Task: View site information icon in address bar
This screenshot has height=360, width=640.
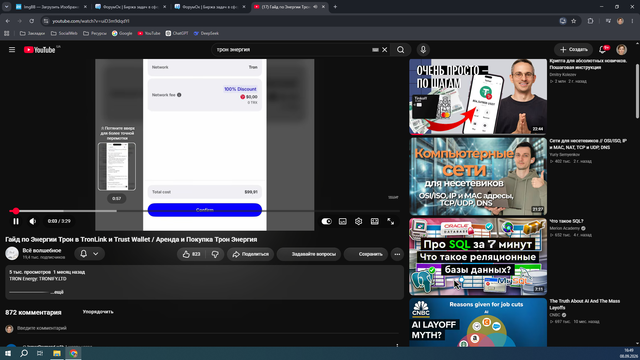Action: click(x=46, y=21)
